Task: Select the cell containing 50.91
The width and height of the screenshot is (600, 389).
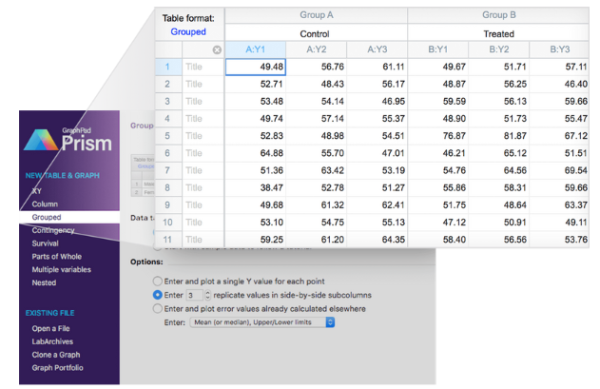Action: (x=499, y=222)
